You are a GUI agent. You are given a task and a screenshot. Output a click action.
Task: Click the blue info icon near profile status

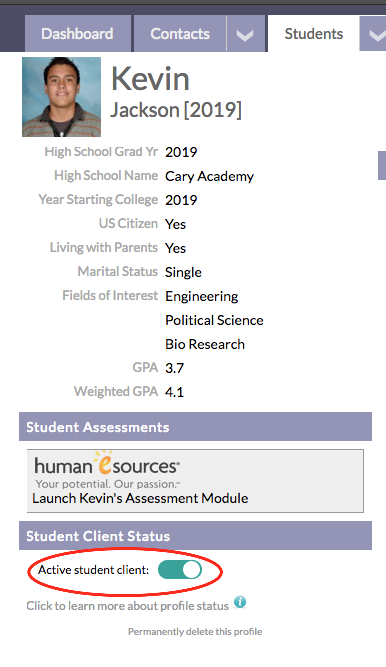240,602
